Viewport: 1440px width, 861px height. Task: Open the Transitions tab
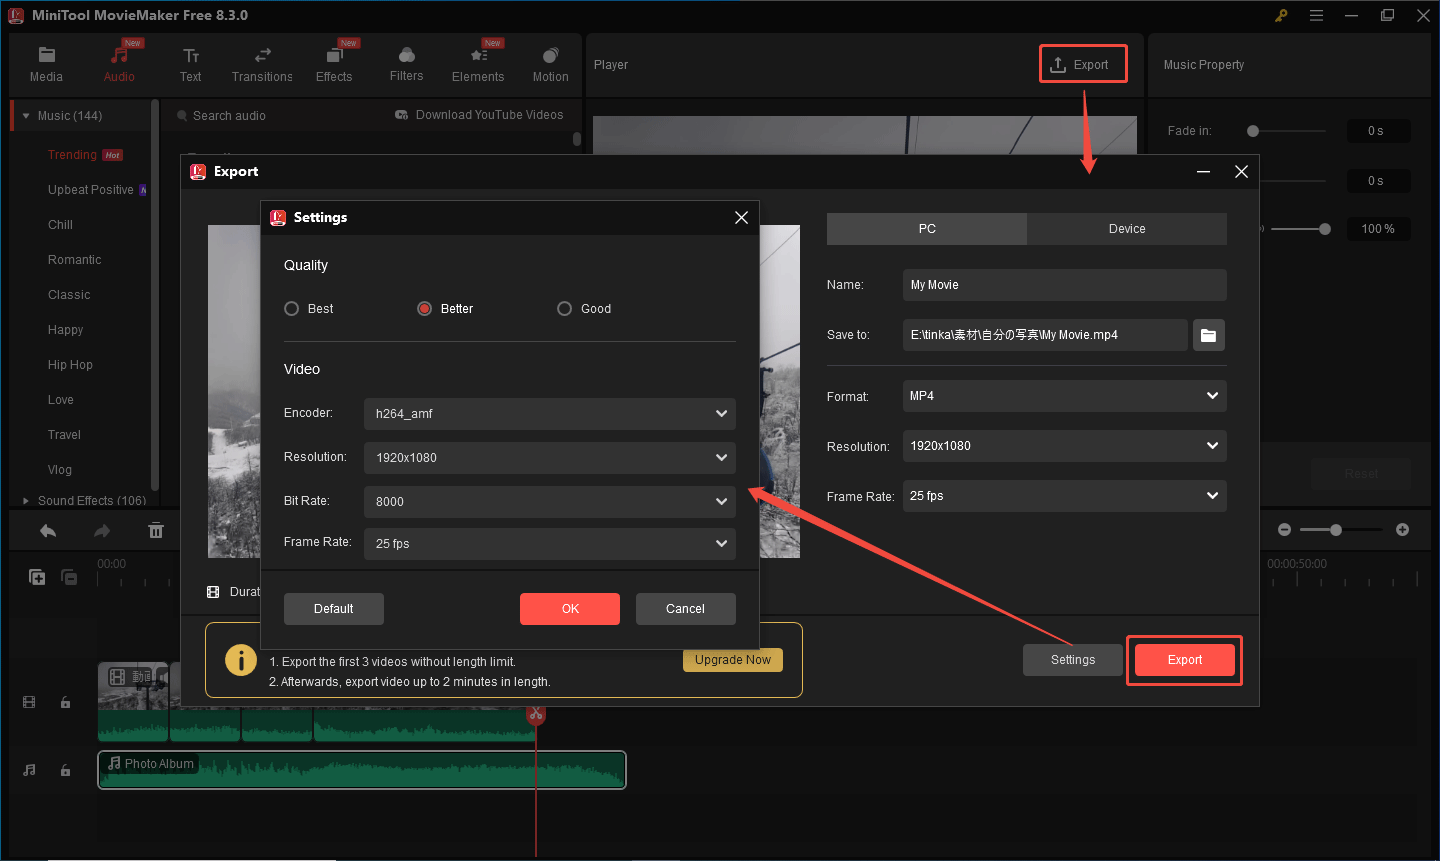click(262, 65)
